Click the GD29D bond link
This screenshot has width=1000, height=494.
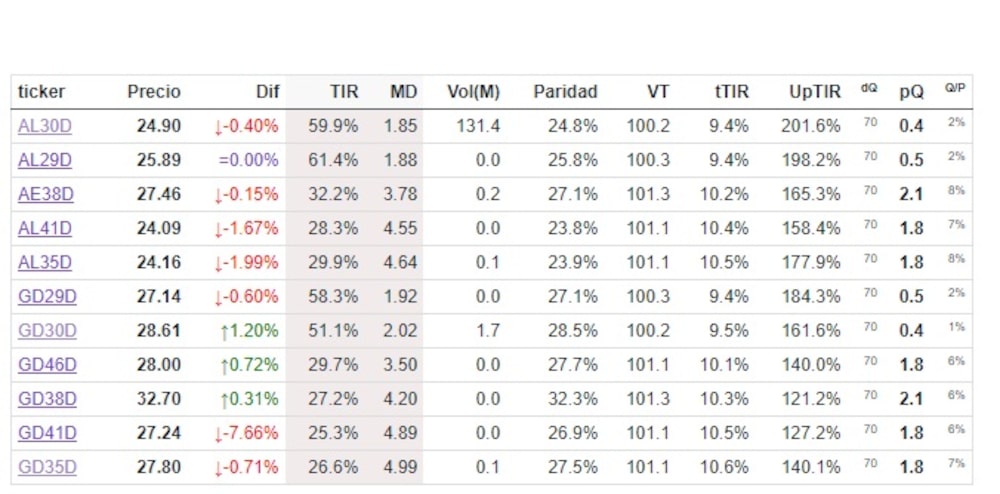click(x=47, y=297)
